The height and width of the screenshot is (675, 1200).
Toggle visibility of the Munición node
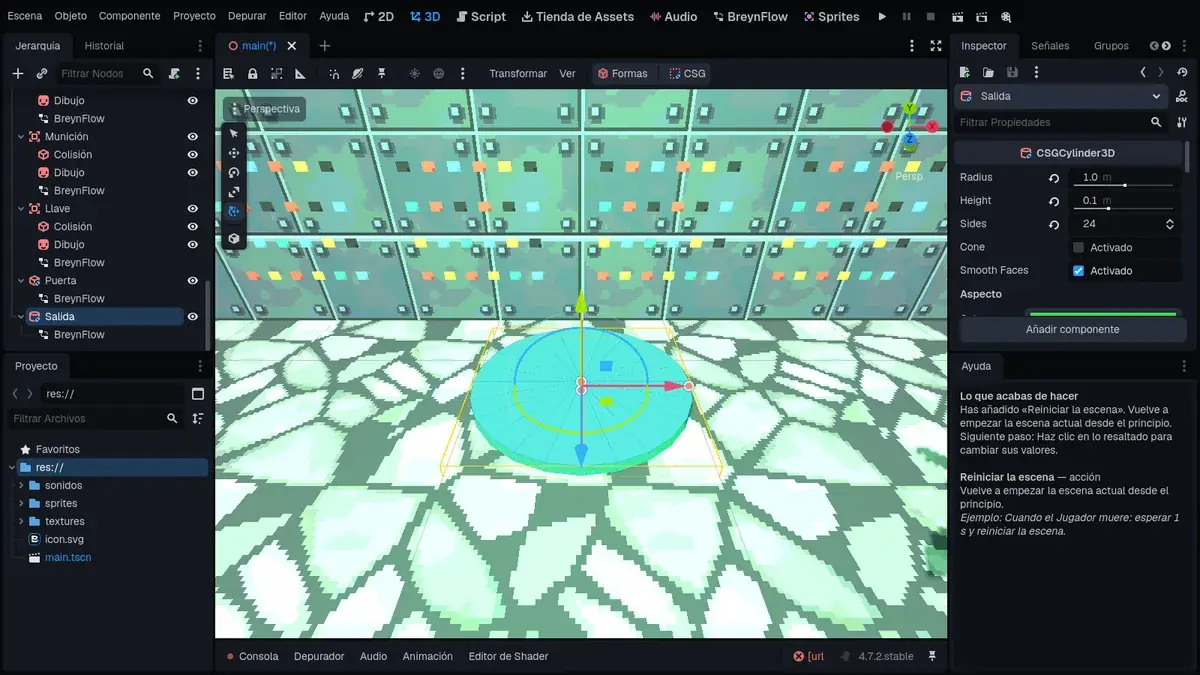pyautogui.click(x=193, y=137)
